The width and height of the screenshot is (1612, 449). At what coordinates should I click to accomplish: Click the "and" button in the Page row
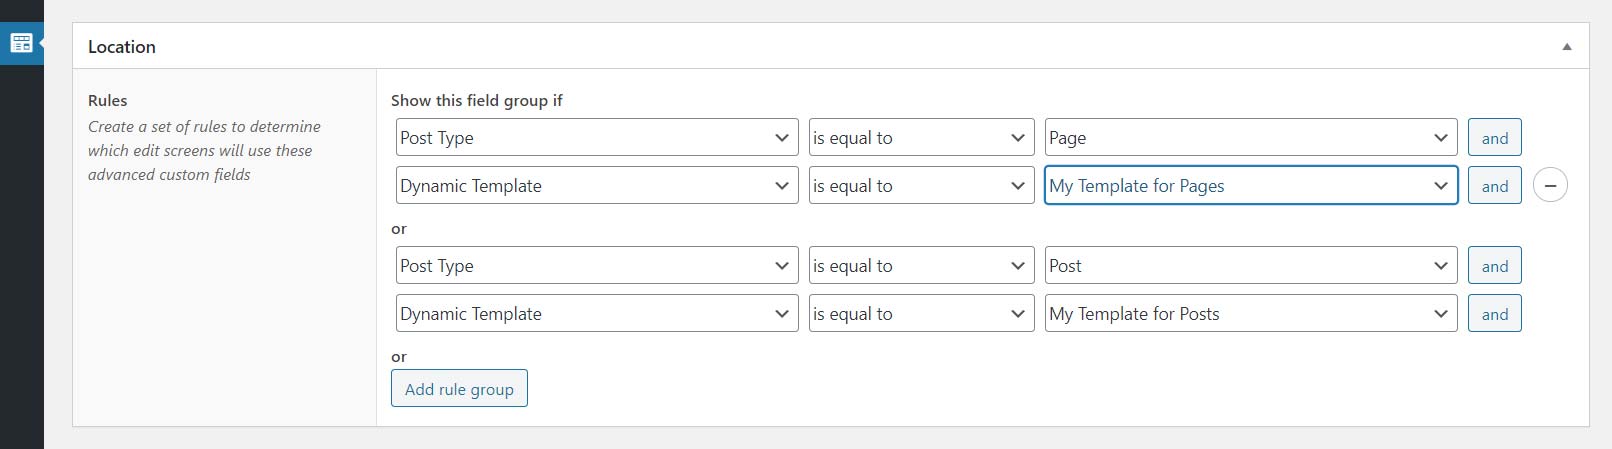pyautogui.click(x=1494, y=138)
